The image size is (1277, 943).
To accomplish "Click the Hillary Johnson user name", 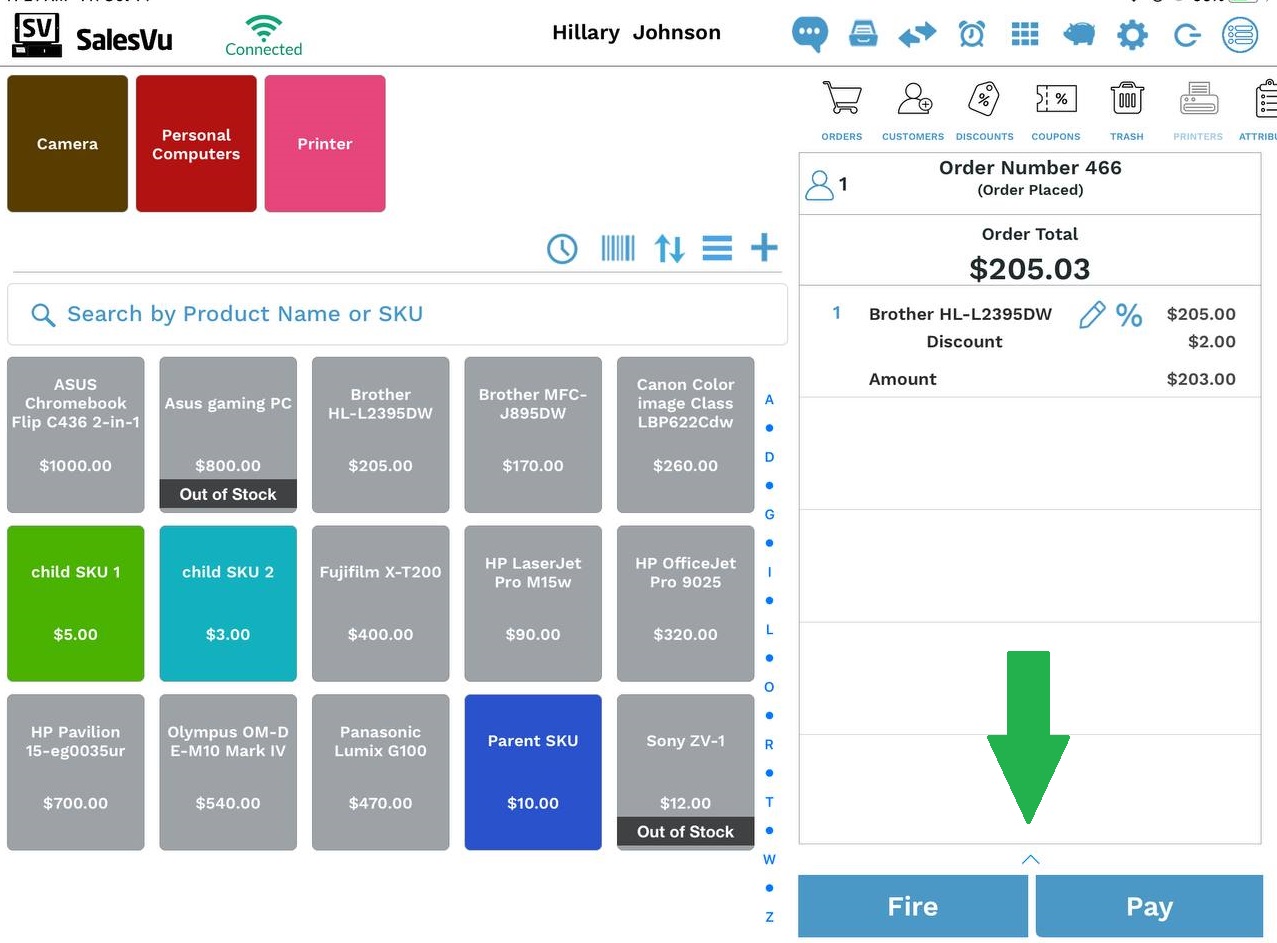I will pyautogui.click(x=636, y=33).
